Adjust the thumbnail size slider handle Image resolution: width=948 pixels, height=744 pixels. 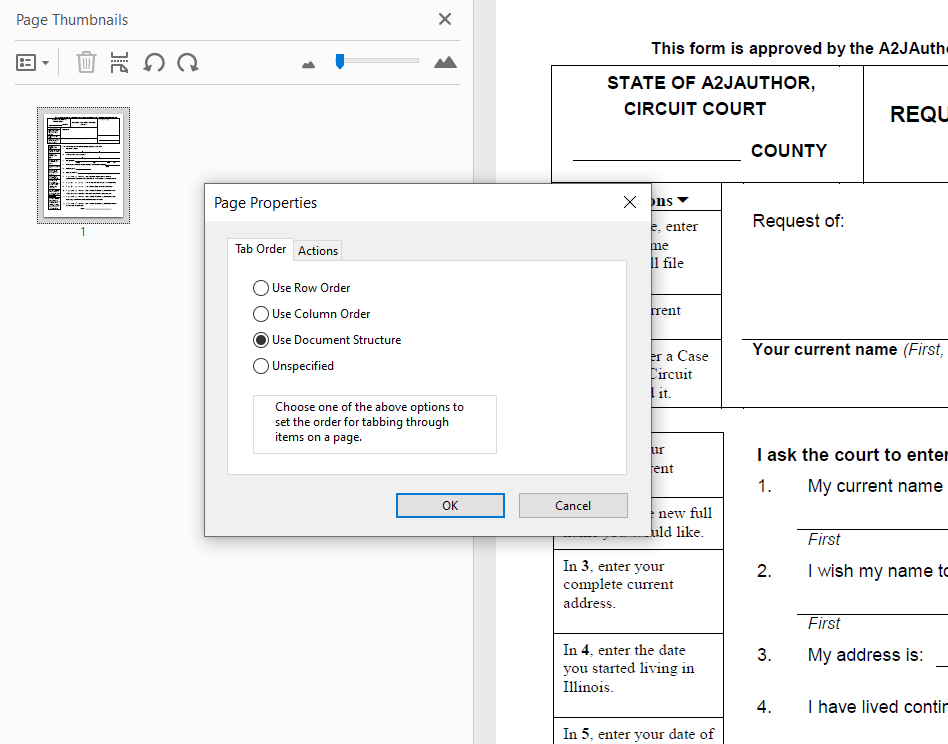[340, 61]
